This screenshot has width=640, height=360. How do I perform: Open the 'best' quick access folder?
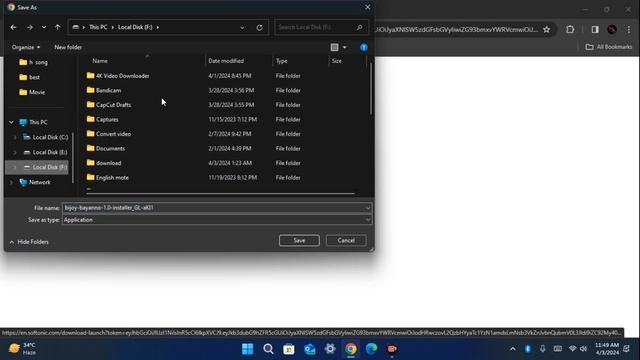pos(29,77)
